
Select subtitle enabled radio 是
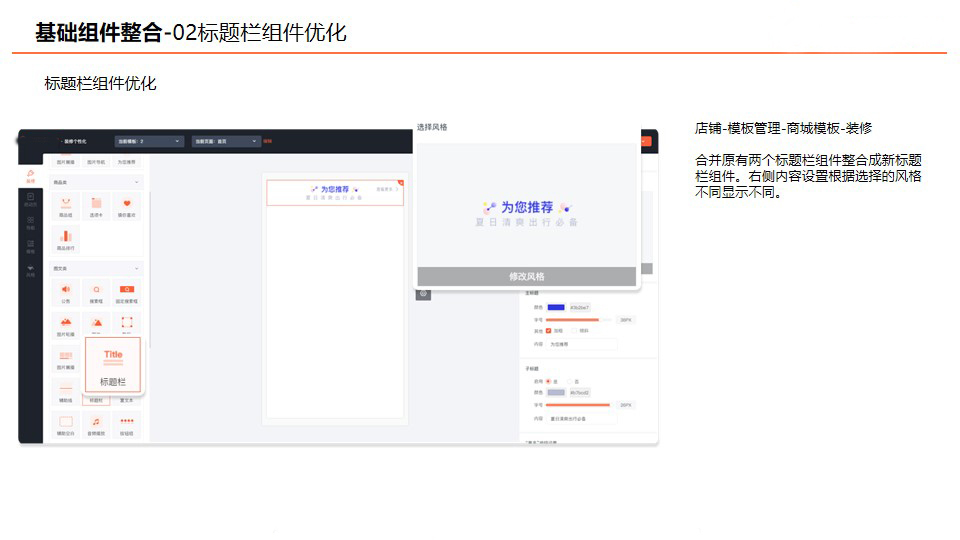(549, 381)
